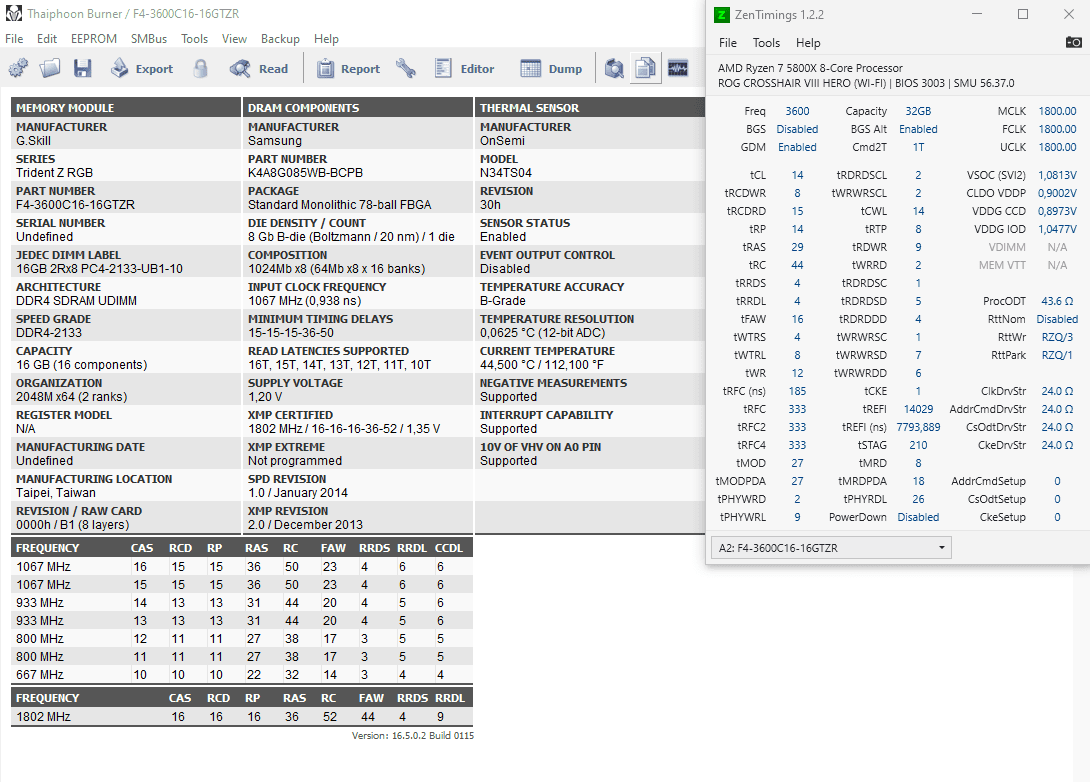Open the Editor from the toolbar
Screen dimensions: 1090x782
click(464, 68)
